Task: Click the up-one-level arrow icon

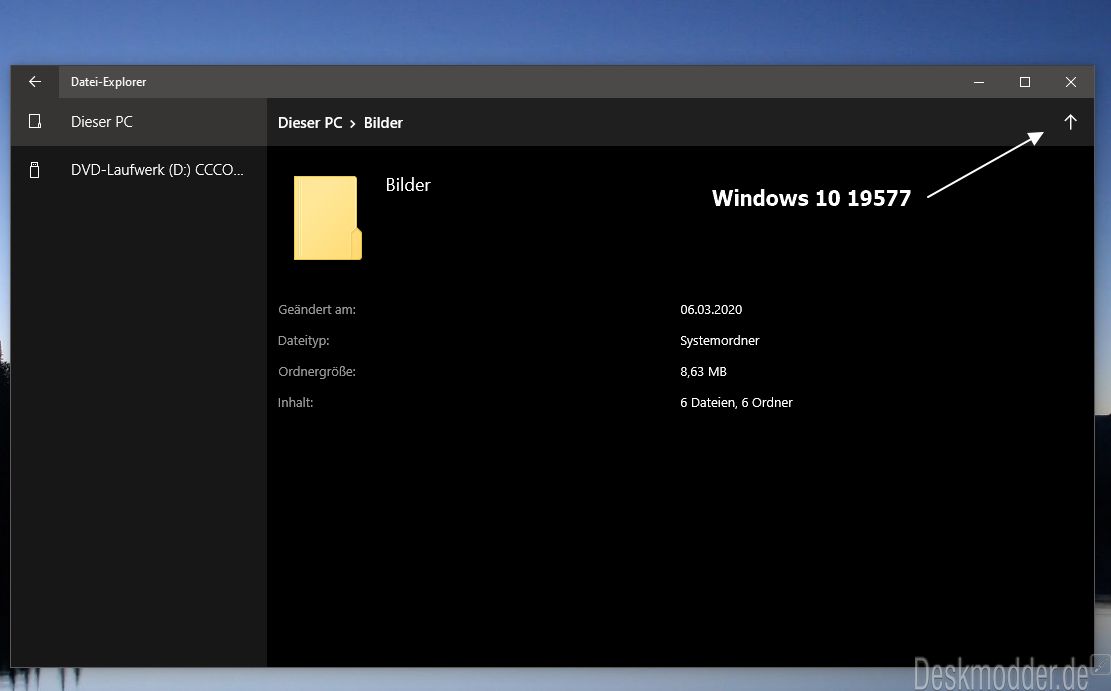Action: tap(1070, 122)
